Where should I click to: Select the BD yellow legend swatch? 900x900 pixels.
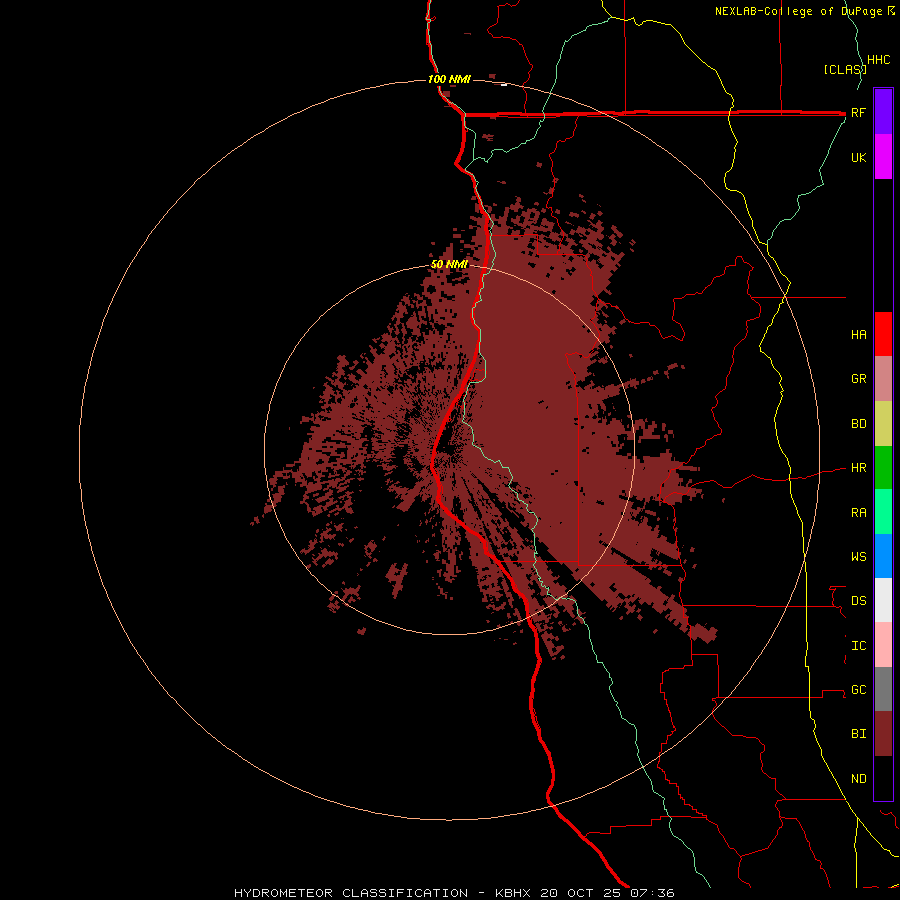click(x=883, y=424)
